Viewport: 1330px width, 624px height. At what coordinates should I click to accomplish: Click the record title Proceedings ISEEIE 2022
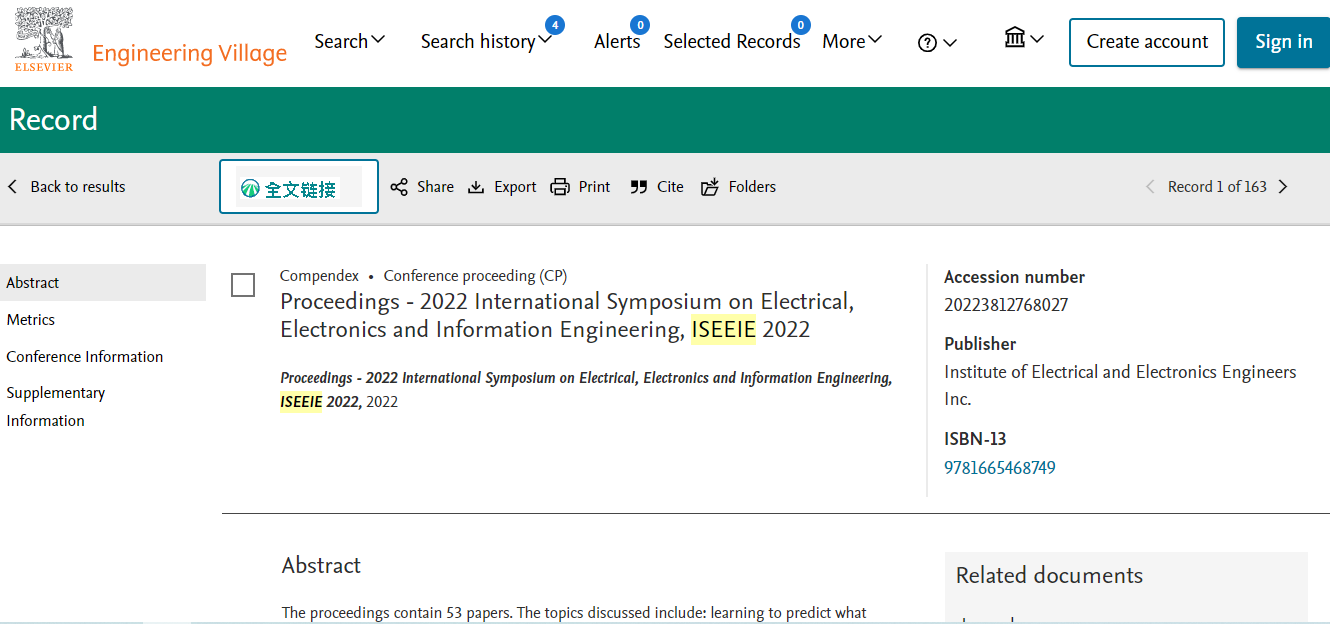pos(567,316)
